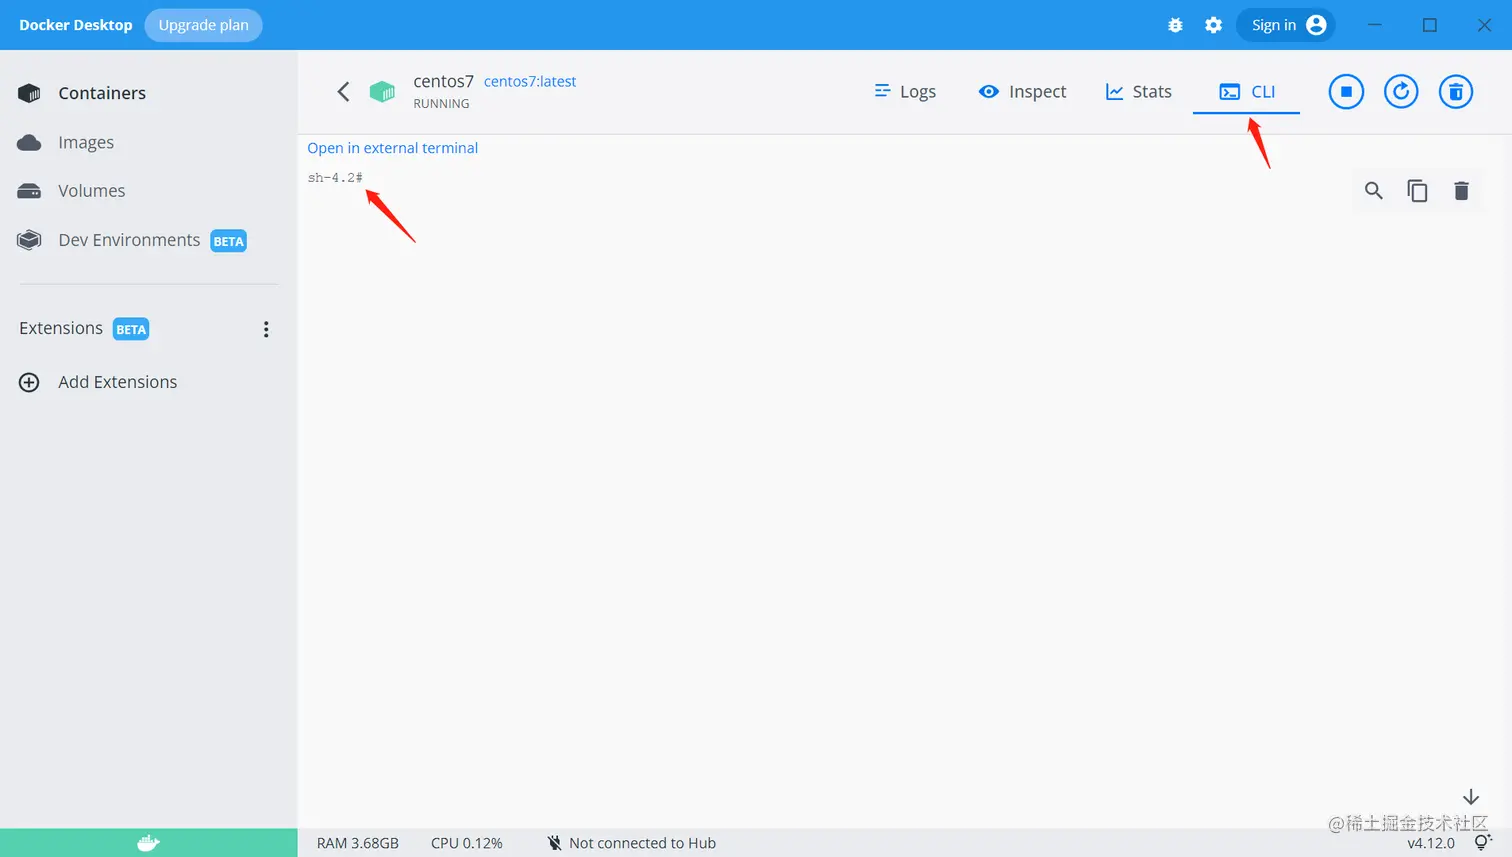Viewport: 1512px width, 857px height.
Task: Click the centos7 container cube icon
Action: click(x=382, y=92)
